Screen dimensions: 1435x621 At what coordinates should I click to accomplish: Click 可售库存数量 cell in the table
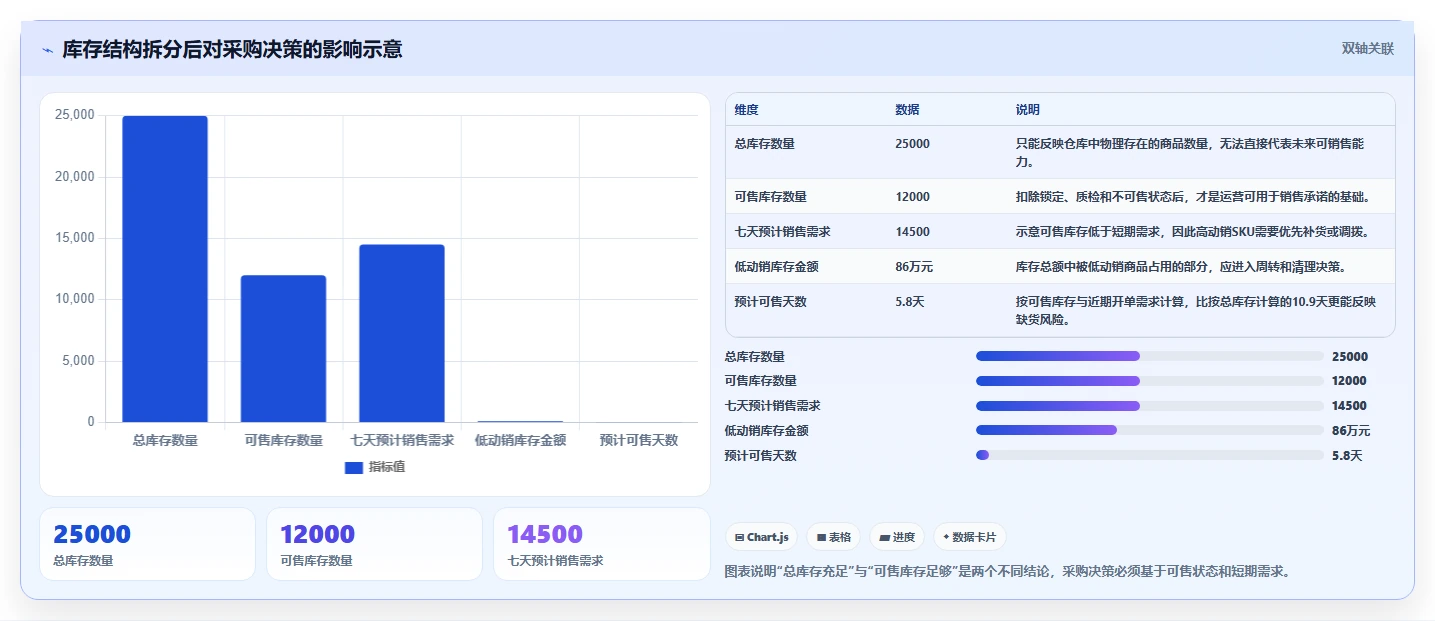(771, 197)
